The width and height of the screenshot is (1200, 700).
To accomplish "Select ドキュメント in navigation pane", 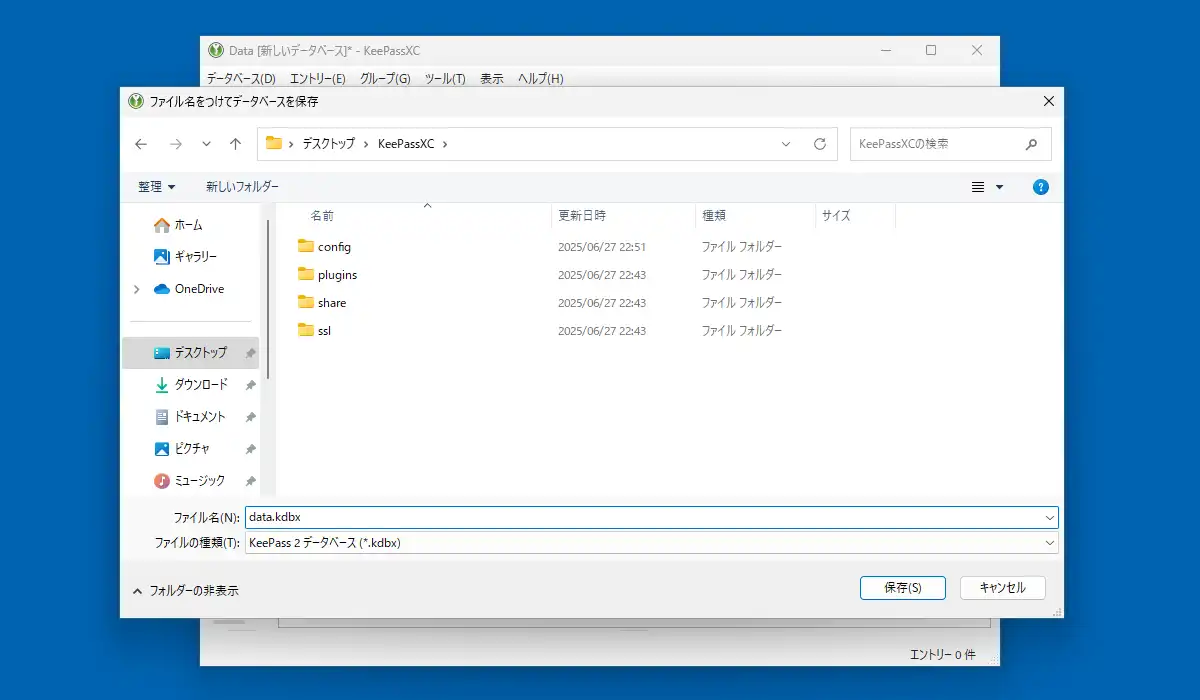I will point(190,417).
